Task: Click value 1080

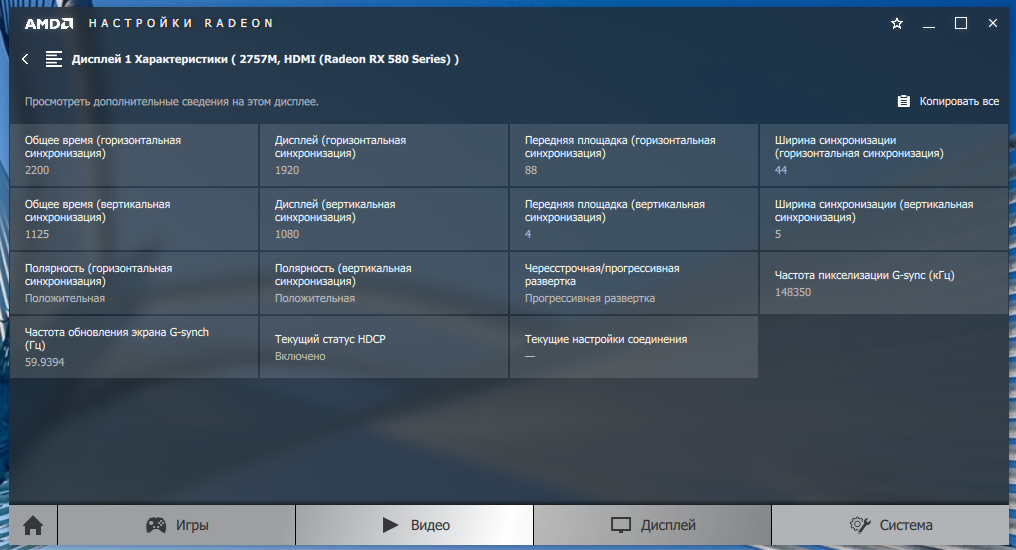Action: tap(287, 235)
